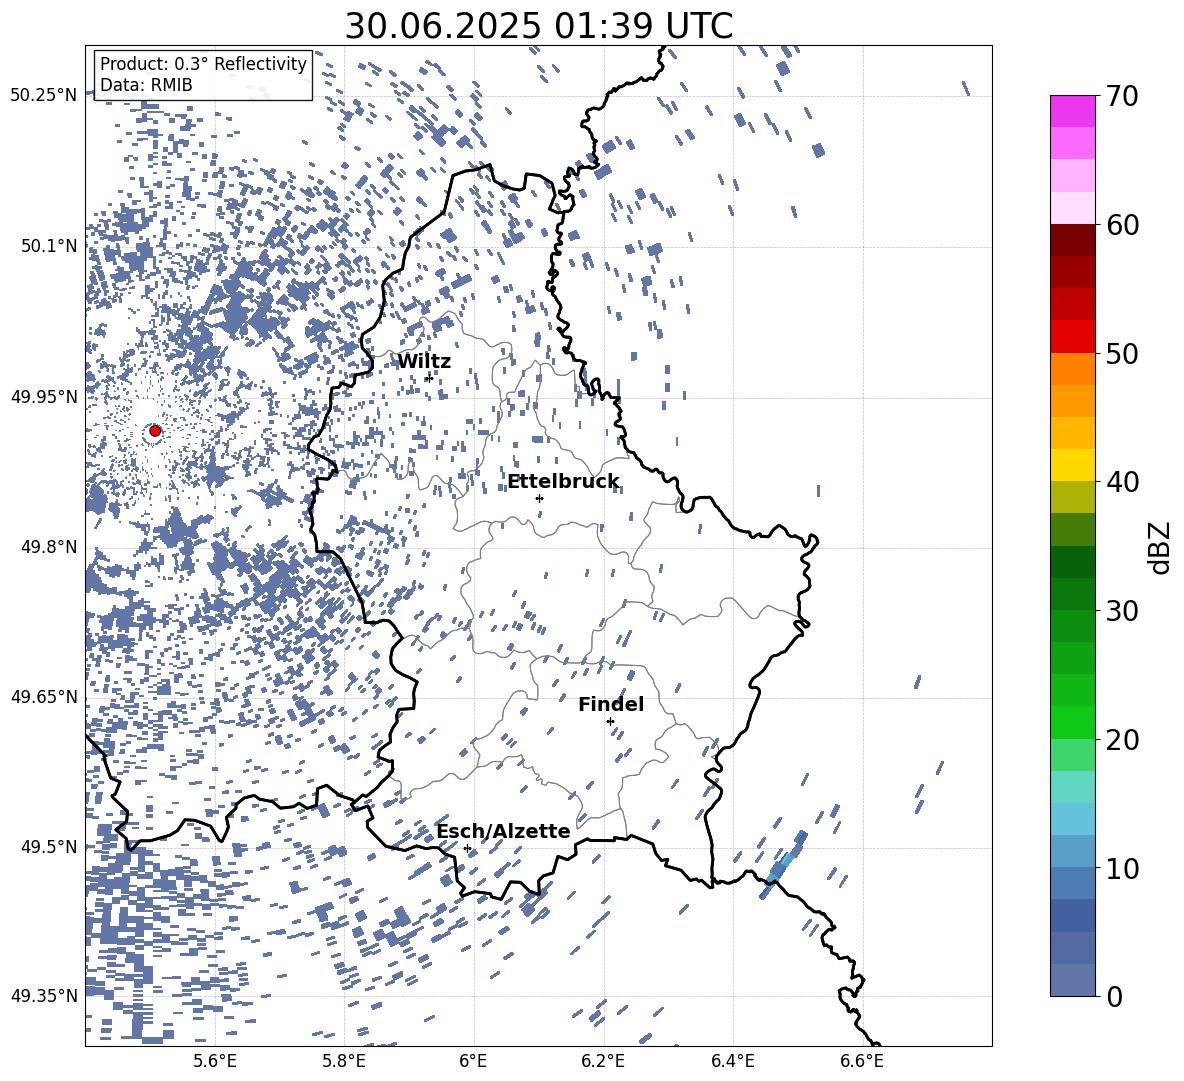The height and width of the screenshot is (1081, 1184).
Task: Click the 5.8°E longitude label
Action: pos(344,1061)
